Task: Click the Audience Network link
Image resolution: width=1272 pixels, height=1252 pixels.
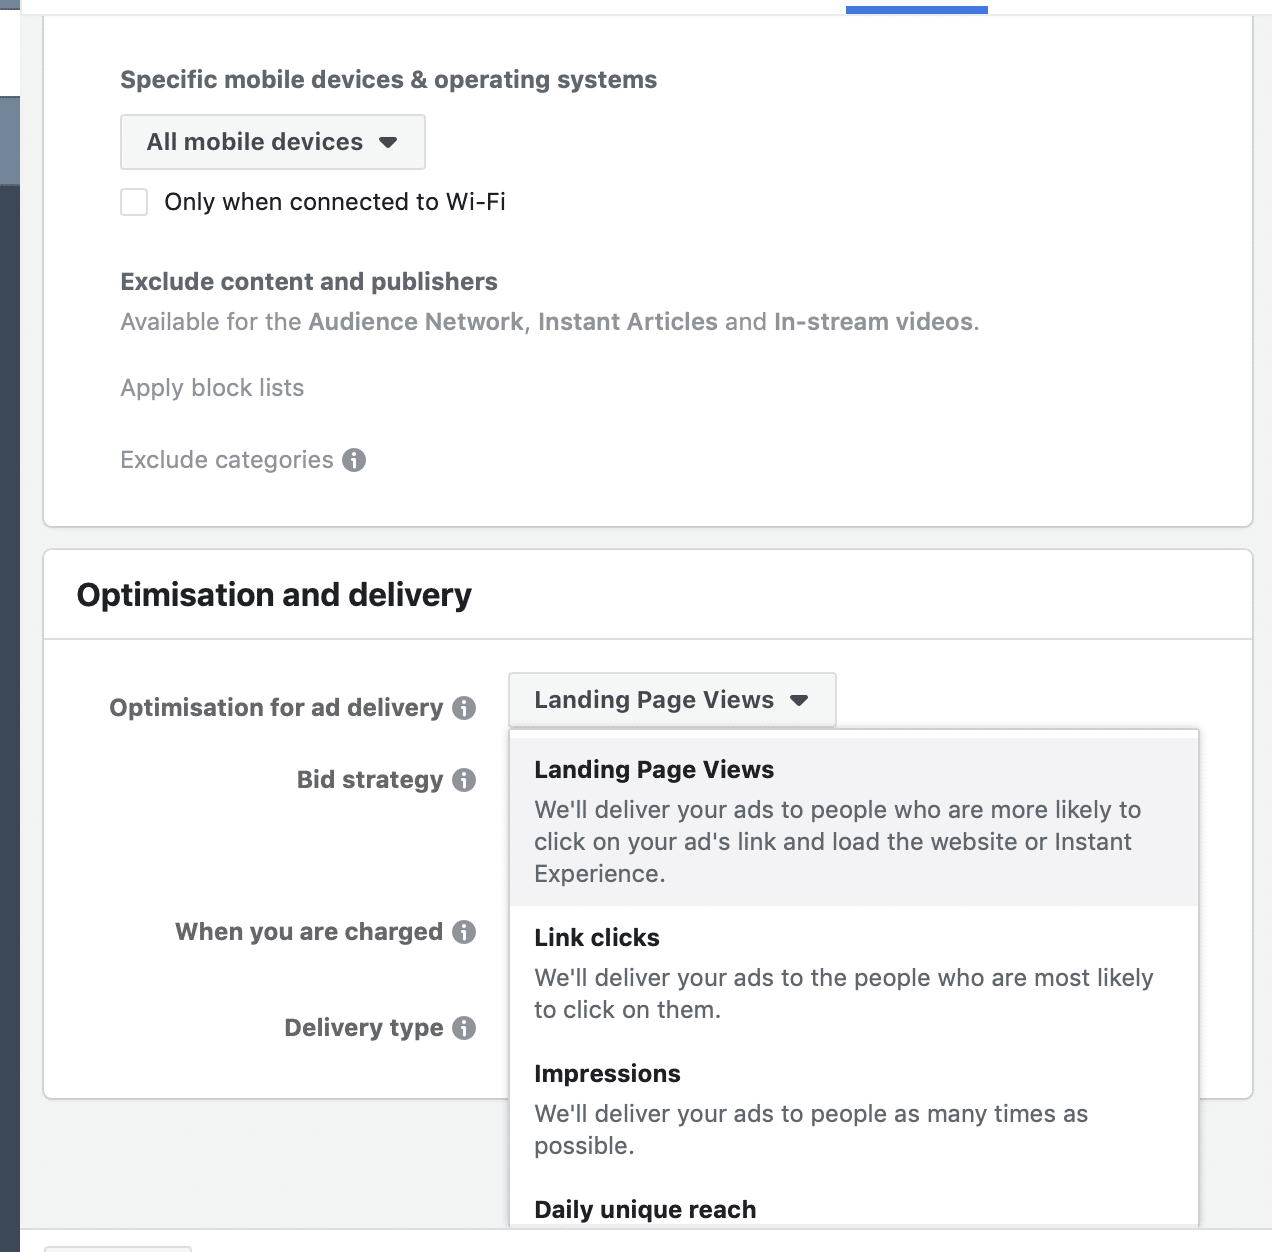Action: 416,322
